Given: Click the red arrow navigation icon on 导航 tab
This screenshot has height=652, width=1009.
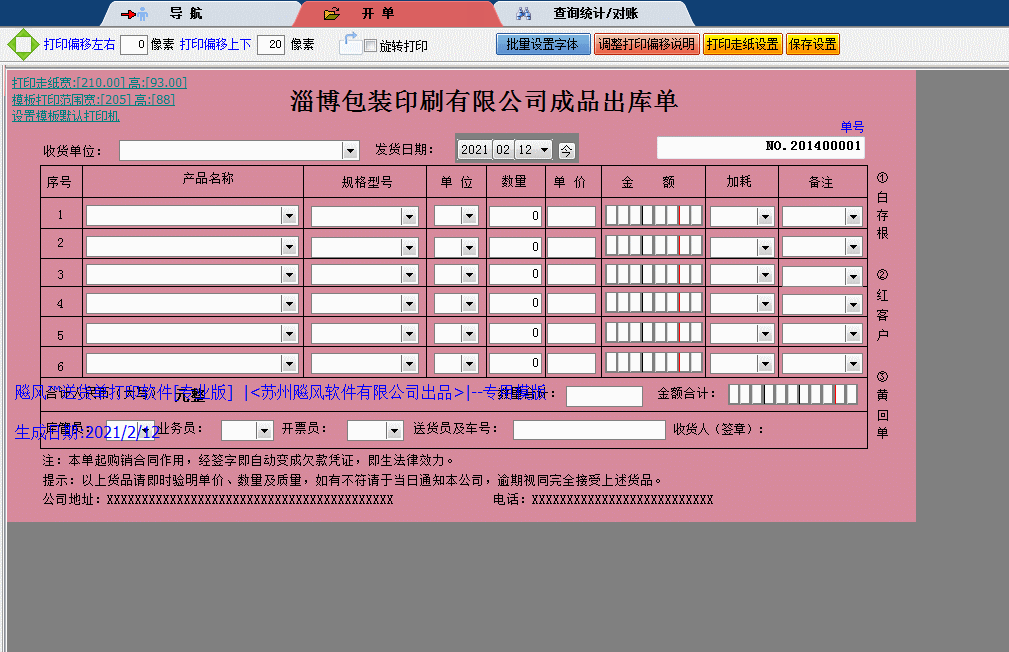Looking at the screenshot, I should click(129, 13).
